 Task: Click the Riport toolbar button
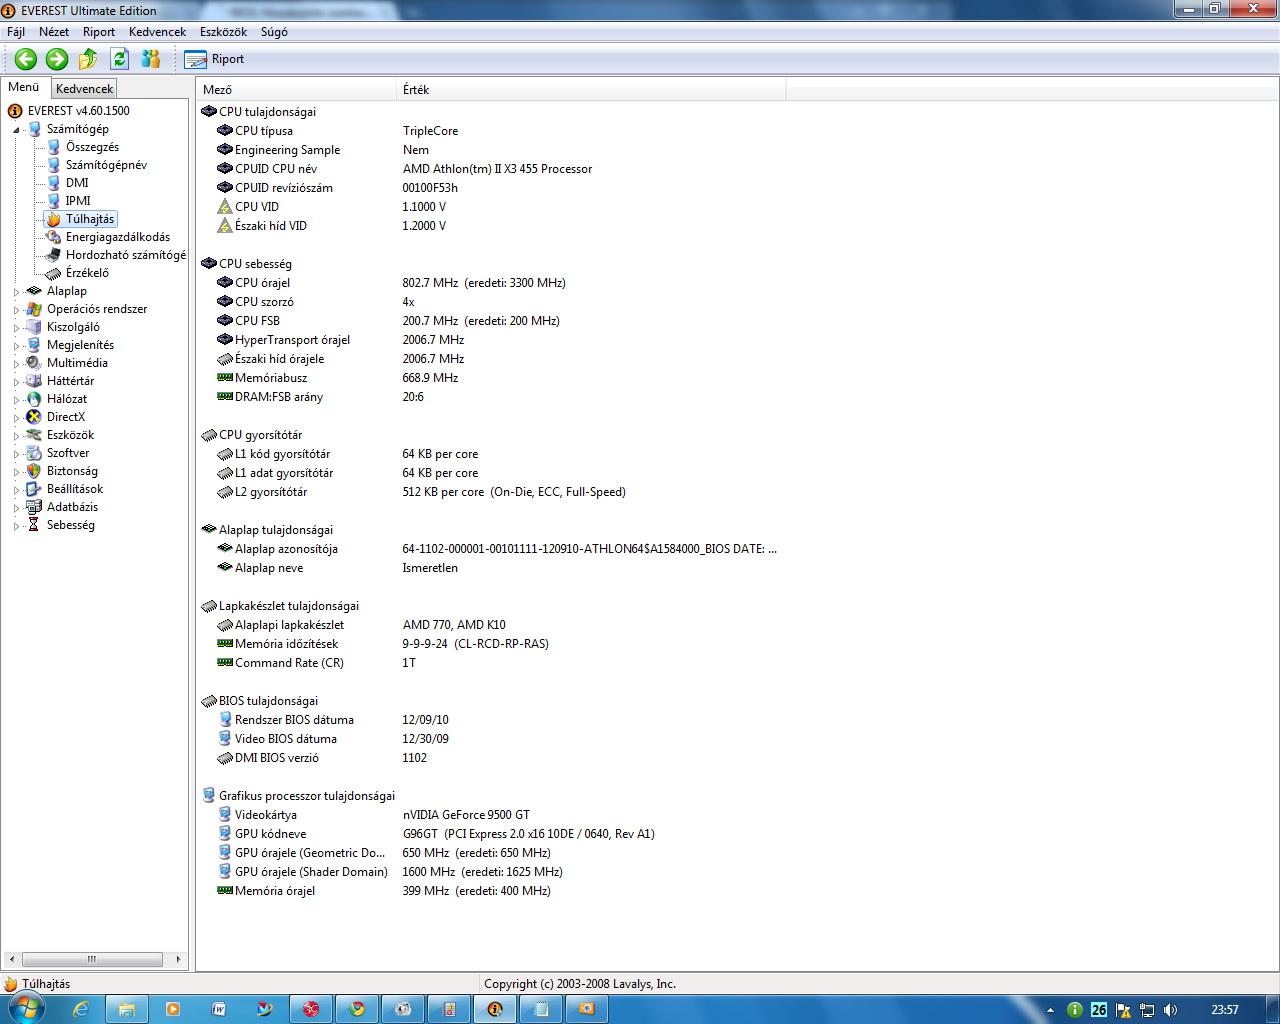[214, 59]
